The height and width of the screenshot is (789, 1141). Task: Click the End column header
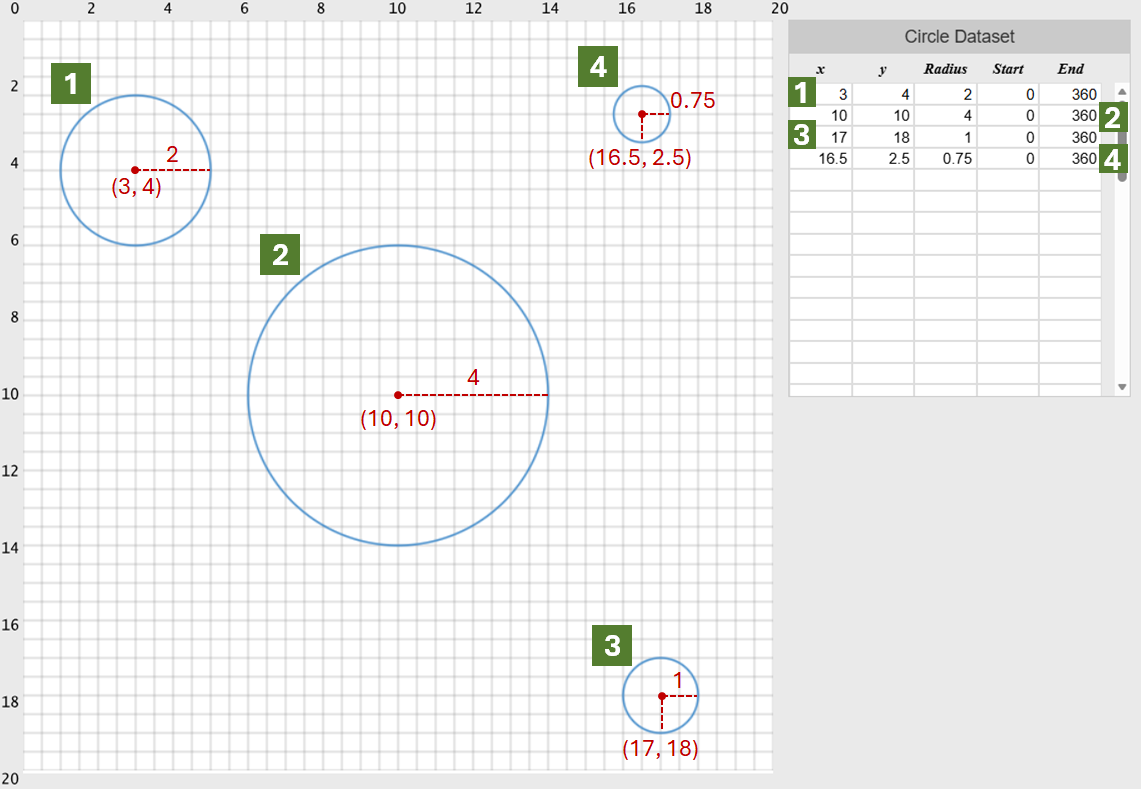coord(1070,69)
